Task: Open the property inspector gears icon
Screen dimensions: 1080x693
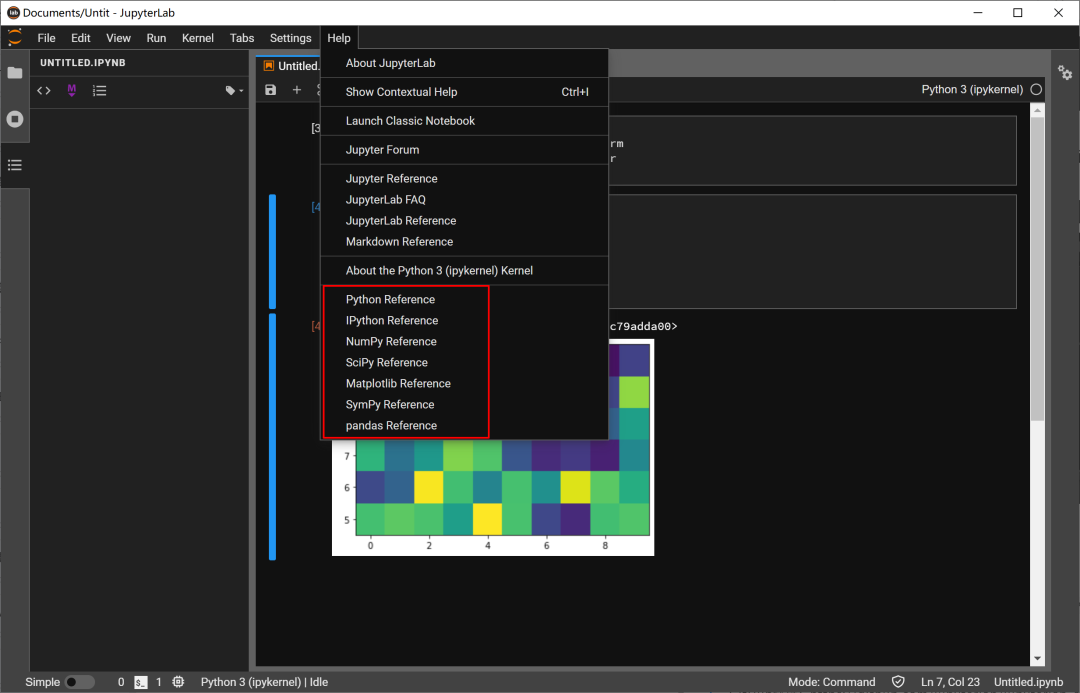Action: coord(1065,72)
